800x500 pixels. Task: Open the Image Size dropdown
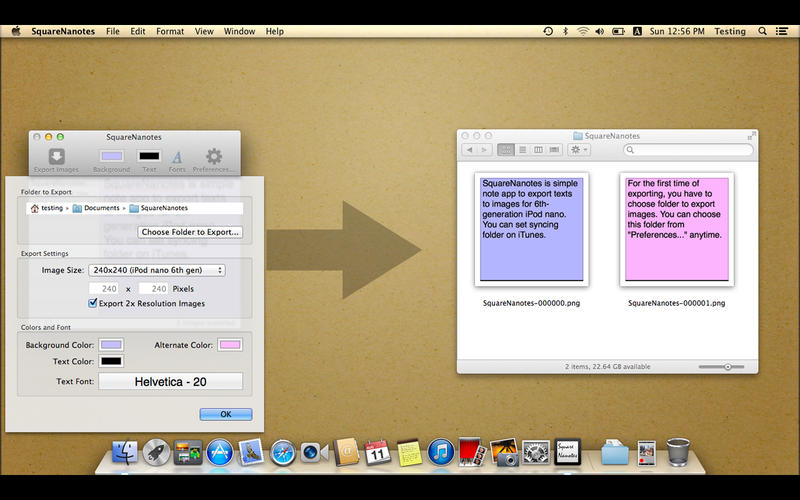[157, 270]
